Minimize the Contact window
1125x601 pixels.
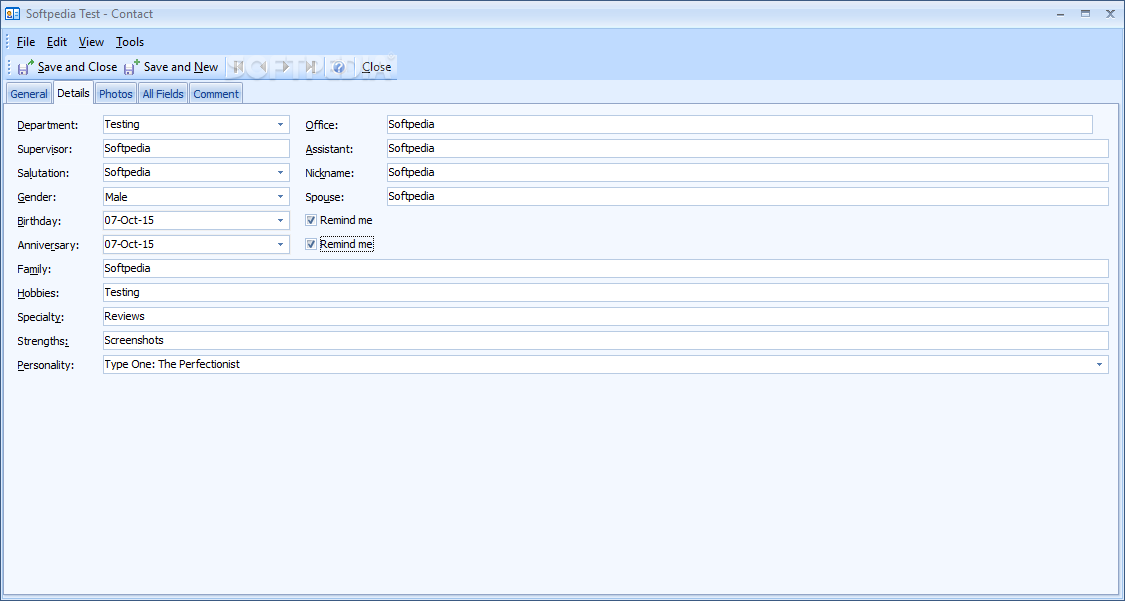click(x=1060, y=14)
